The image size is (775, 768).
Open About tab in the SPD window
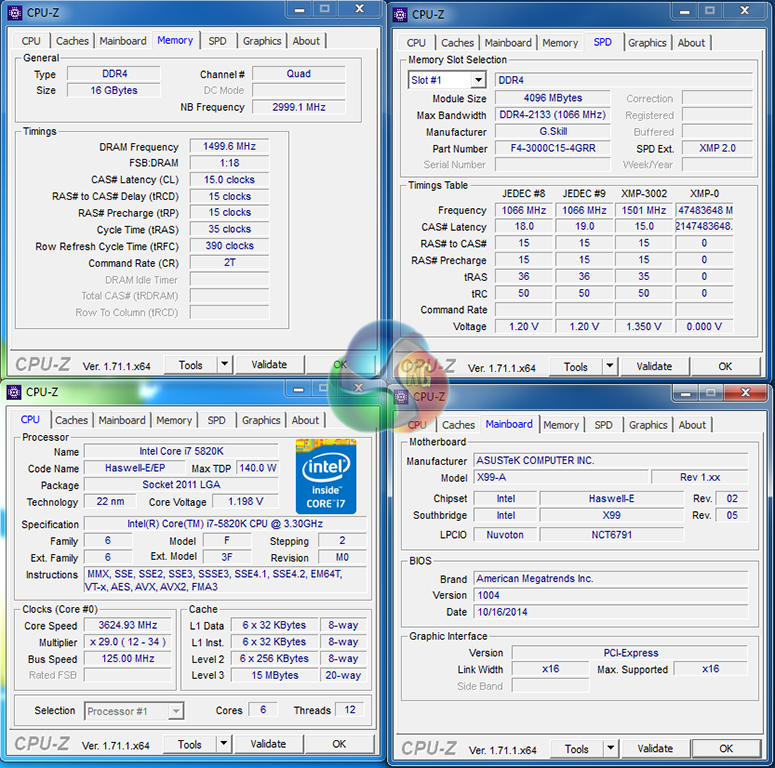coord(691,43)
